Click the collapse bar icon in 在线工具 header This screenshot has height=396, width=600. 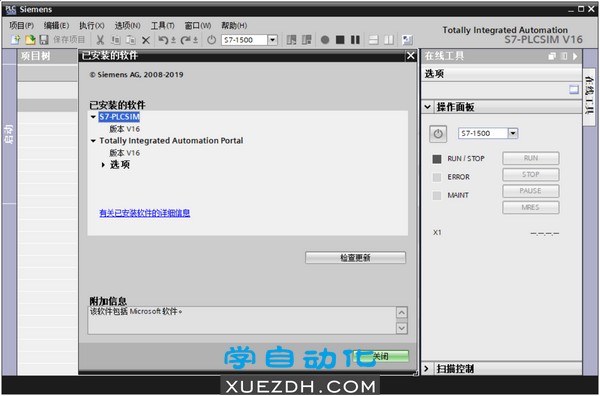[564, 56]
